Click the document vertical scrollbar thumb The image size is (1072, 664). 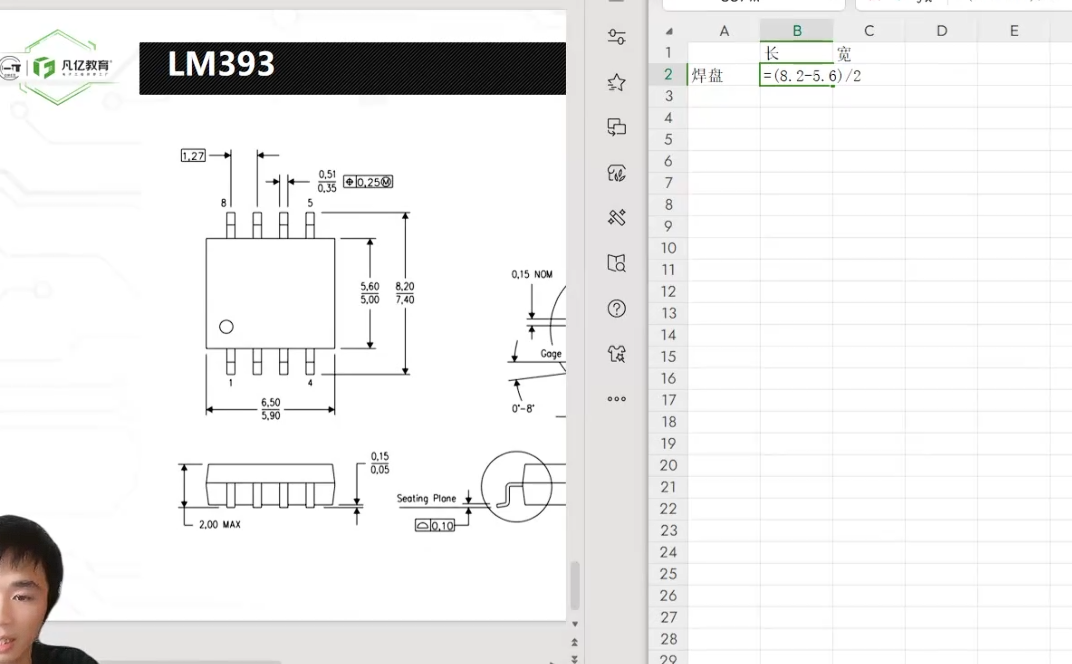click(575, 586)
